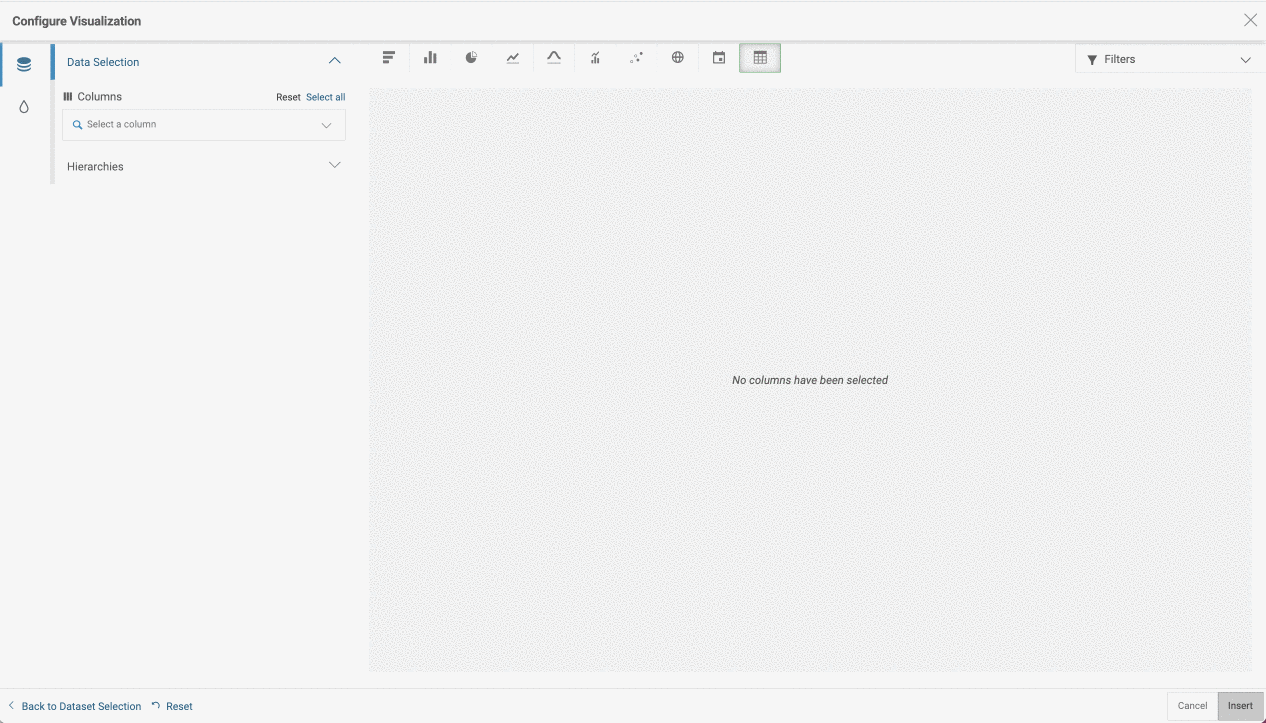Click the Data Selection heading
The image size is (1266, 723).
[103, 62]
